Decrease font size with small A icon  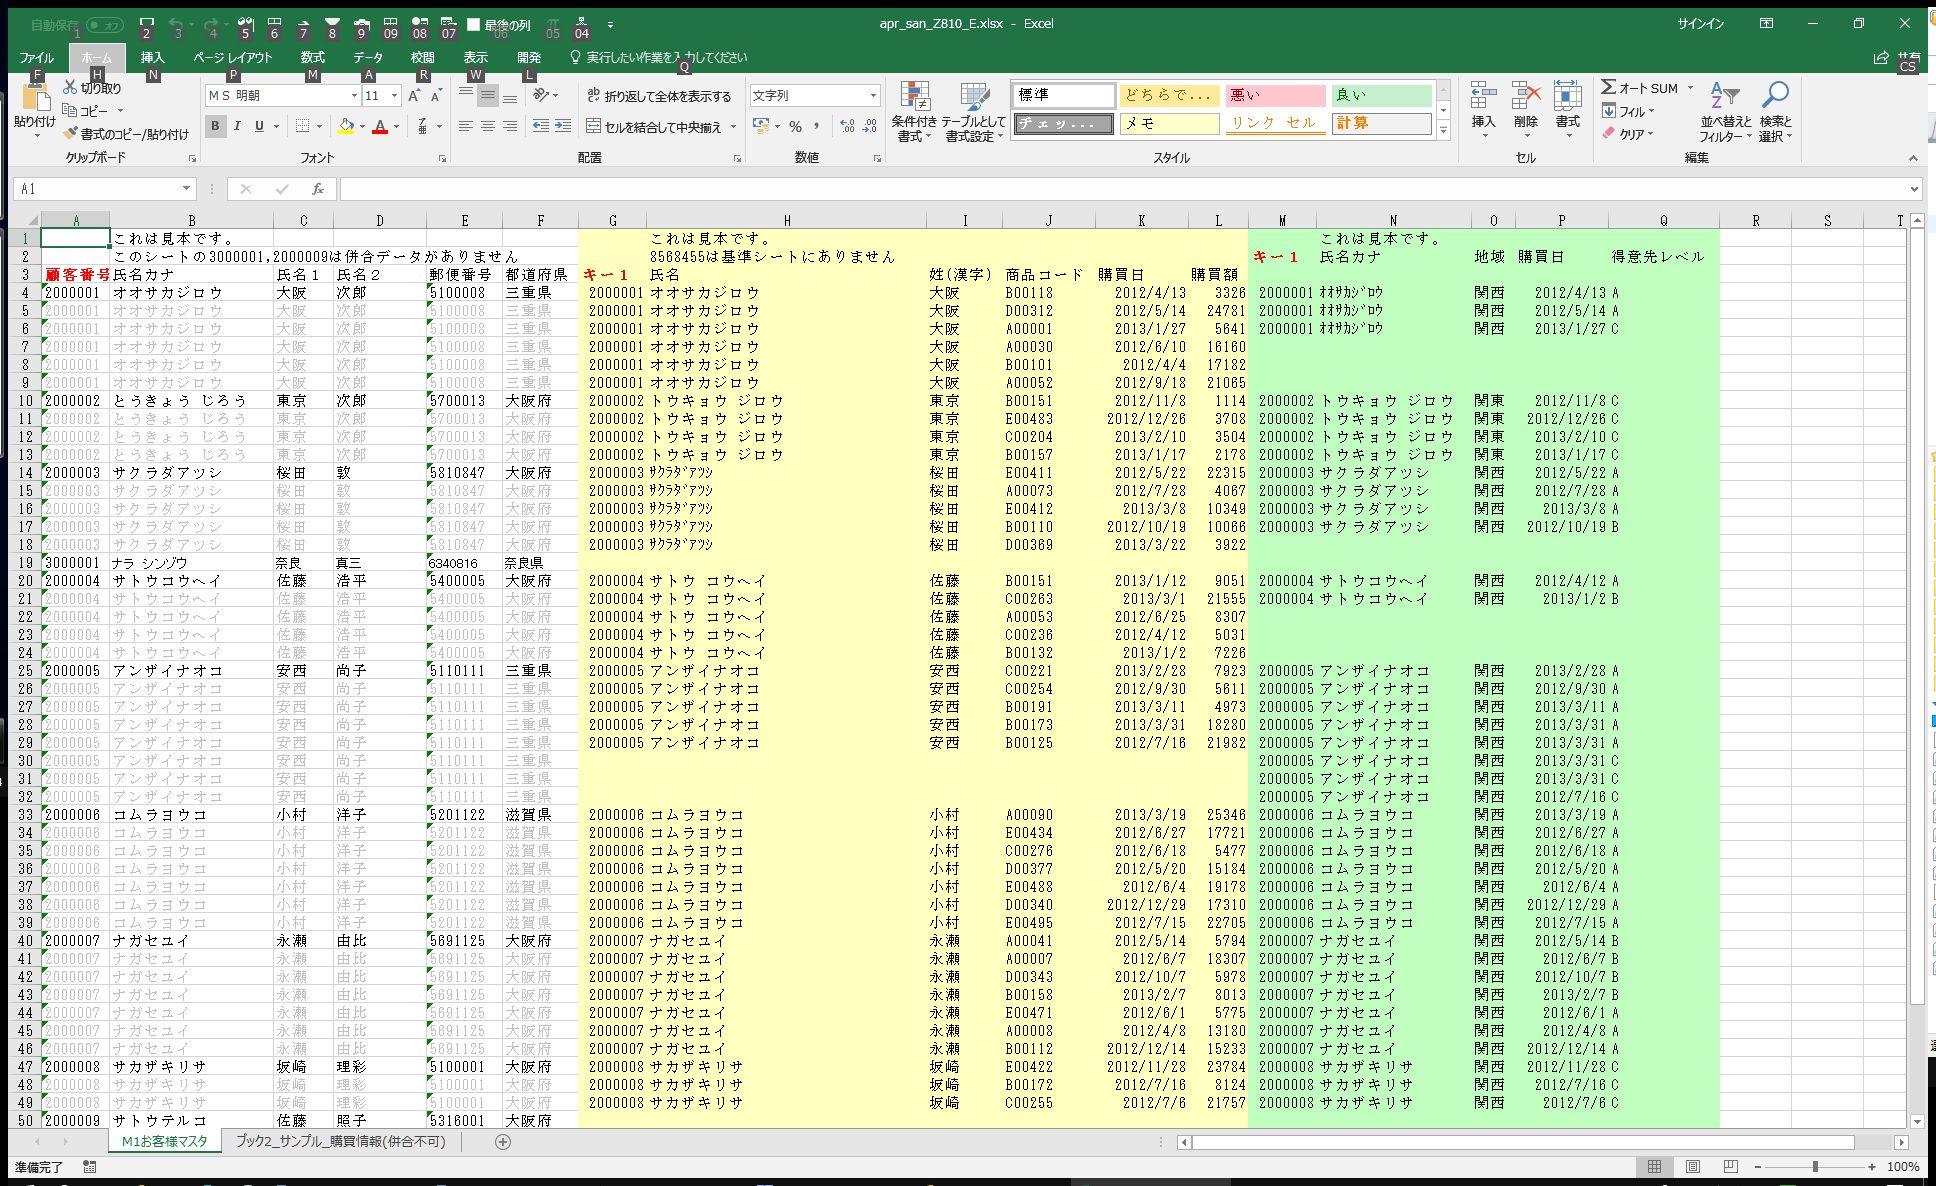(x=436, y=96)
